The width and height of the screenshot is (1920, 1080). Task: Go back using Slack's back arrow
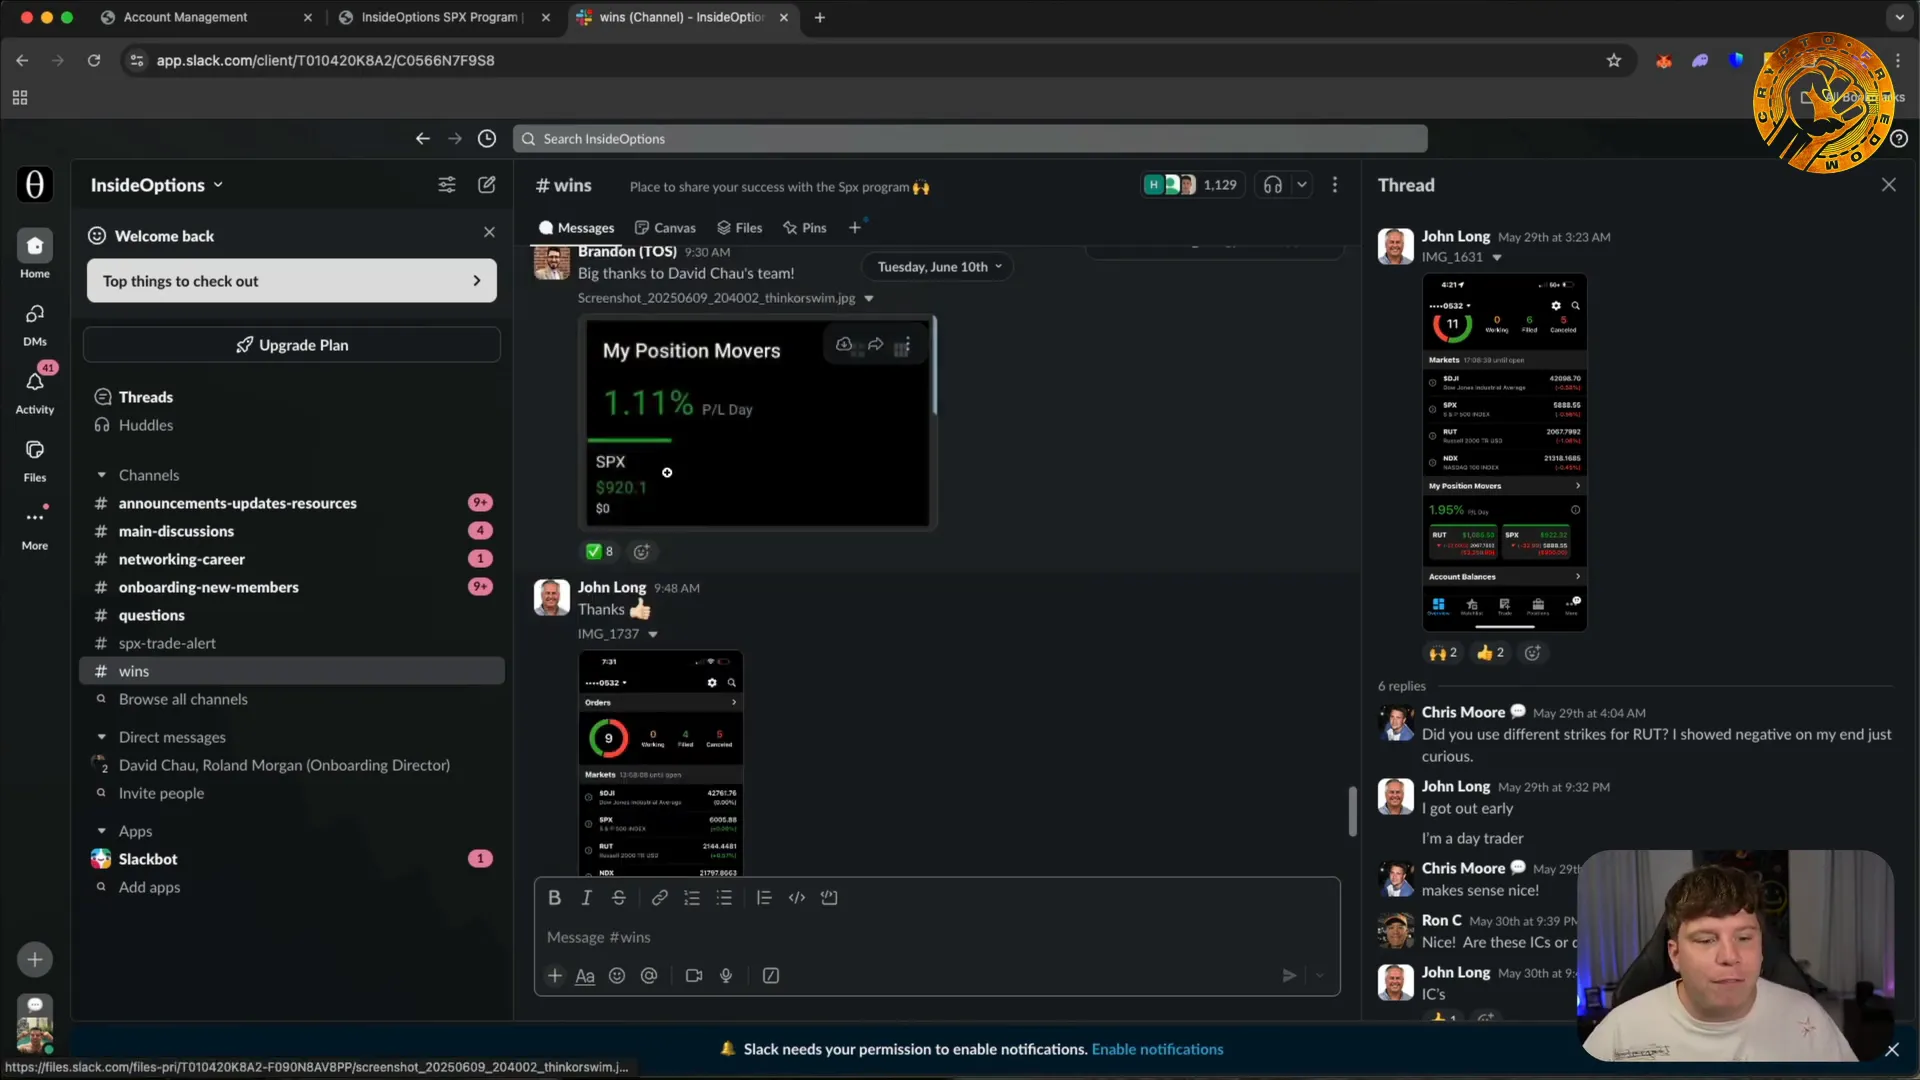[423, 139]
